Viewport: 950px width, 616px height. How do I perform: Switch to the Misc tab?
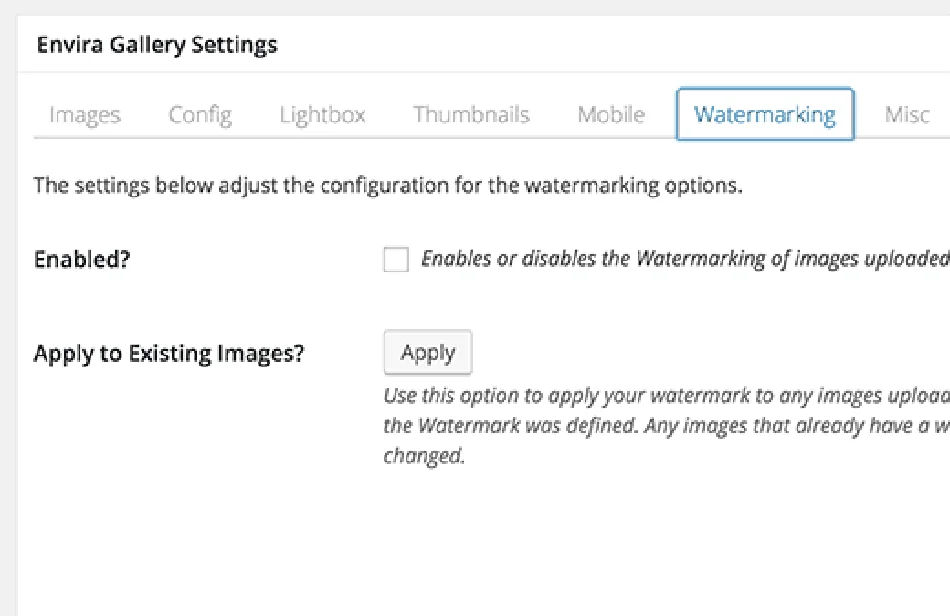coord(907,115)
